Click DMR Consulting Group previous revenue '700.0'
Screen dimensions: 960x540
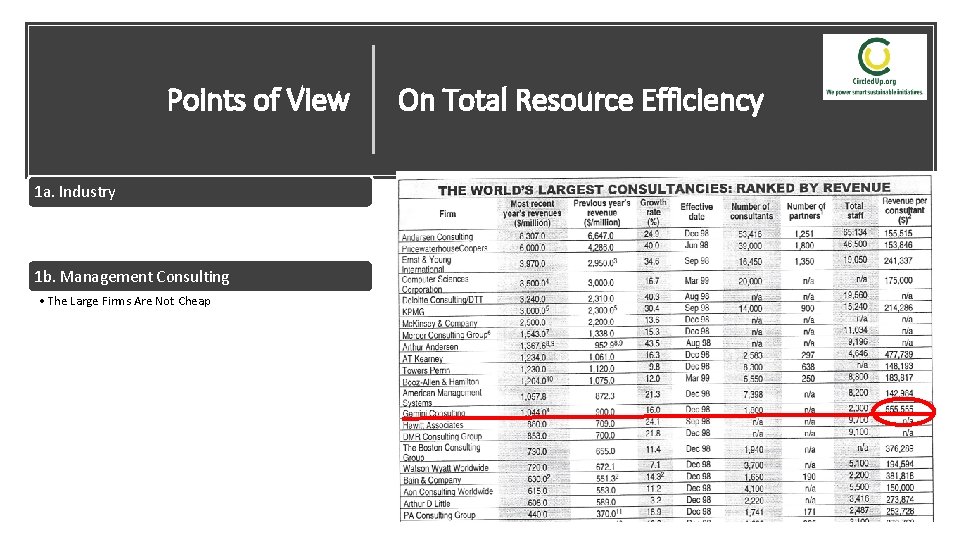[605, 435]
